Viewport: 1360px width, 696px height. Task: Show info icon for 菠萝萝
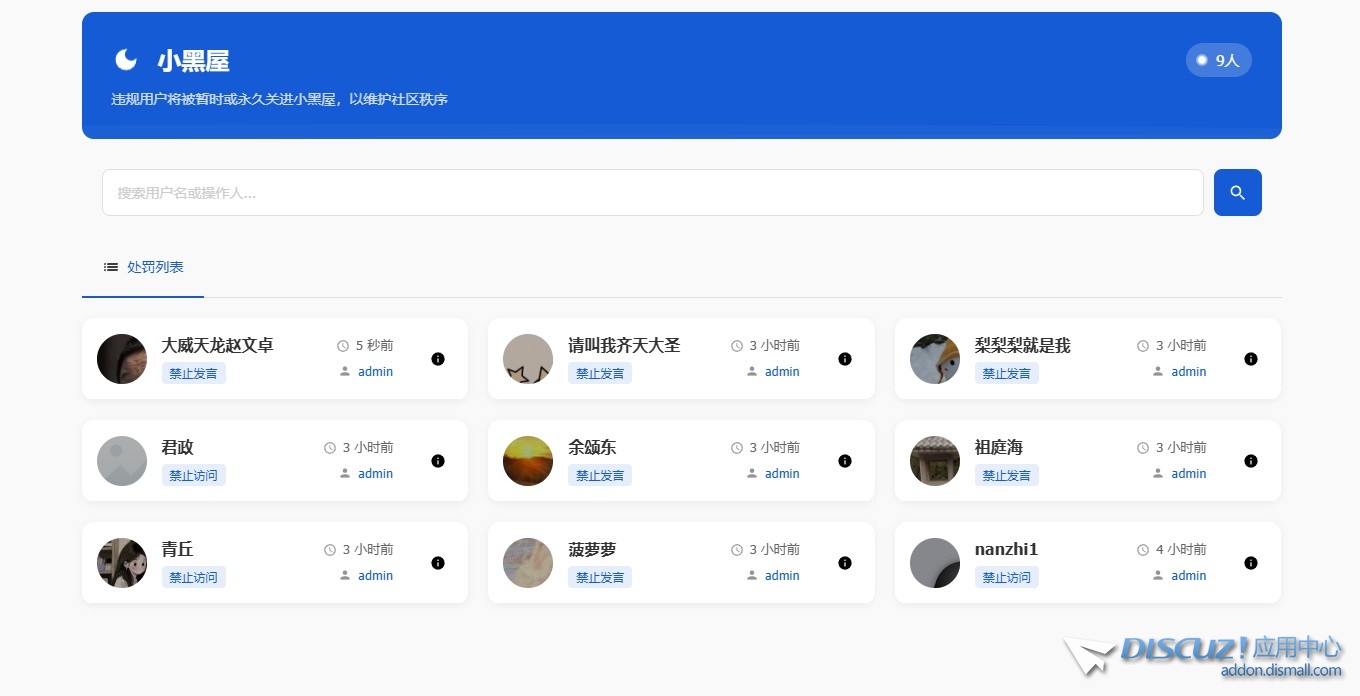(x=845, y=563)
